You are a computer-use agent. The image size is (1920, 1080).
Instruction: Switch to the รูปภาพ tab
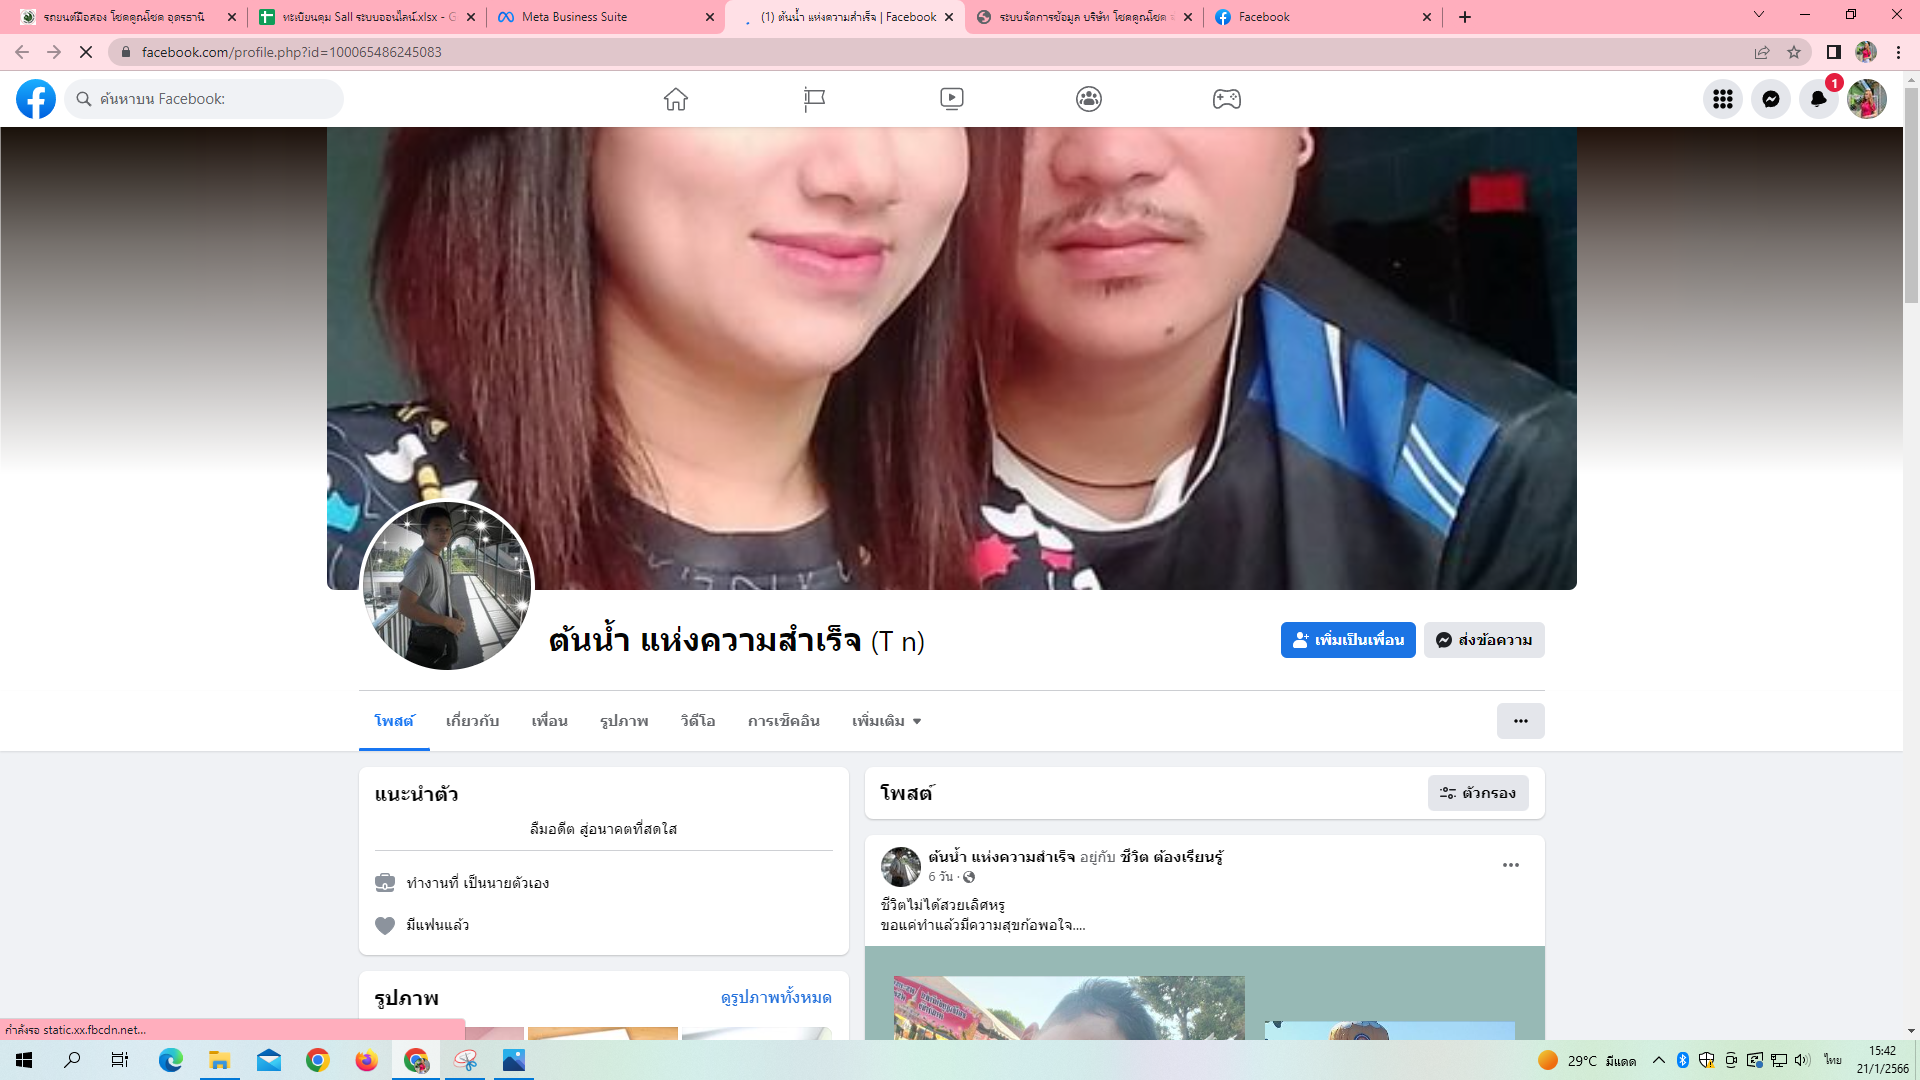click(624, 721)
